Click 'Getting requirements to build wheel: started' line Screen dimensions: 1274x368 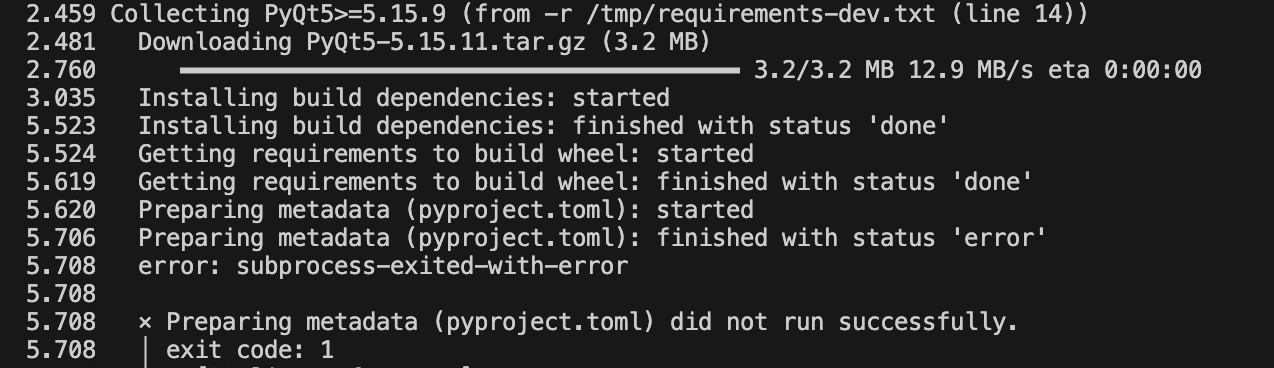pyautogui.click(x=446, y=154)
